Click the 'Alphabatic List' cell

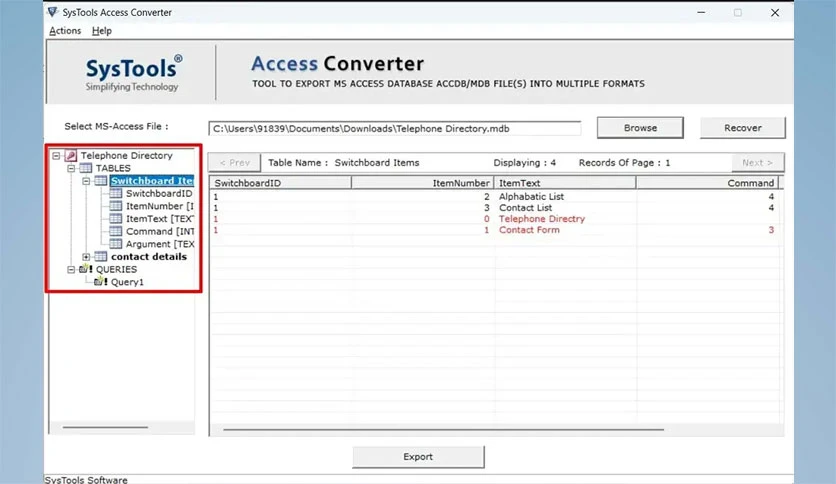point(531,197)
